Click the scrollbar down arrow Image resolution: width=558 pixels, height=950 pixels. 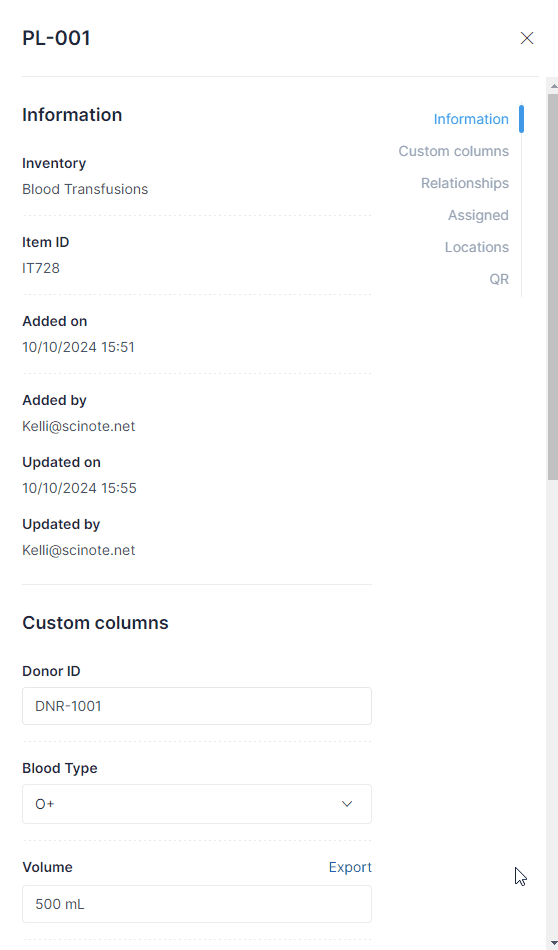[x=552, y=943]
